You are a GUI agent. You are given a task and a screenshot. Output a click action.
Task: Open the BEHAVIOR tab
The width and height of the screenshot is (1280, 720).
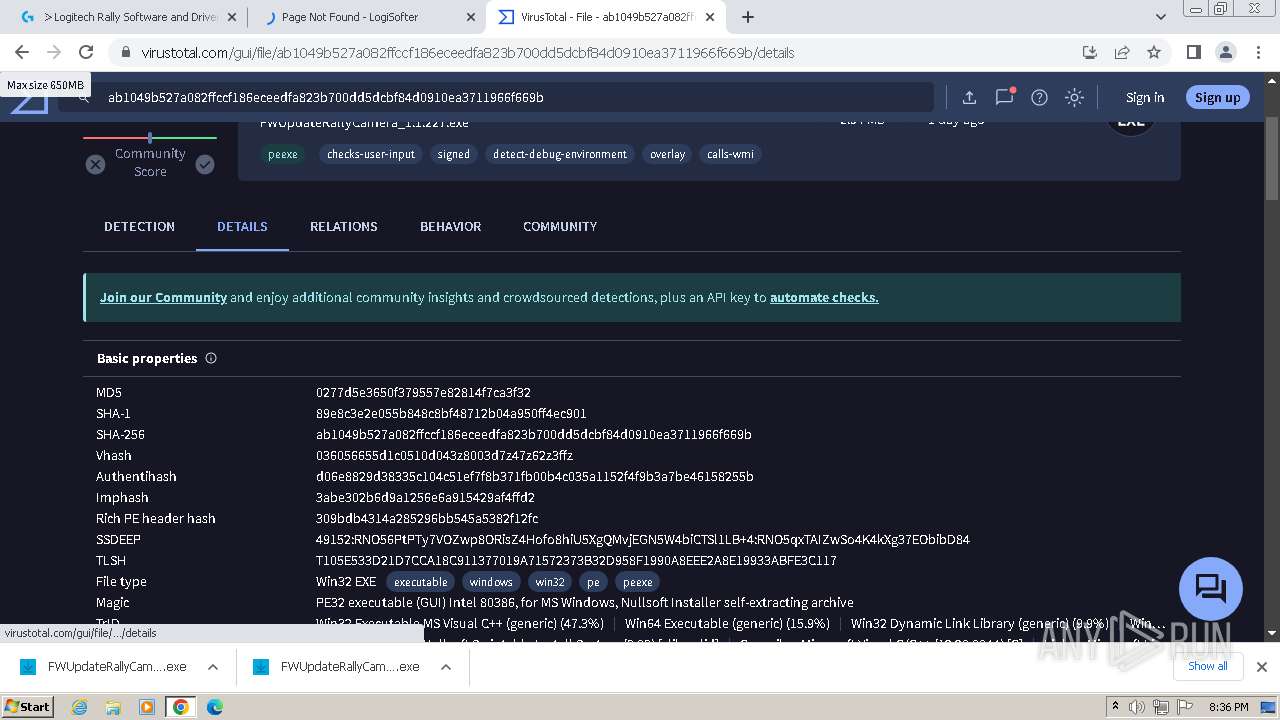click(450, 226)
